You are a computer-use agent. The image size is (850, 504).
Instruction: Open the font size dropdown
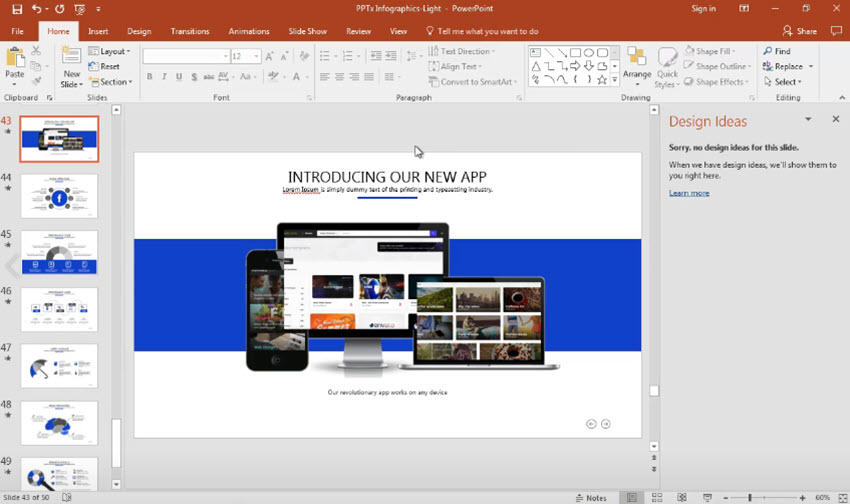click(256, 56)
